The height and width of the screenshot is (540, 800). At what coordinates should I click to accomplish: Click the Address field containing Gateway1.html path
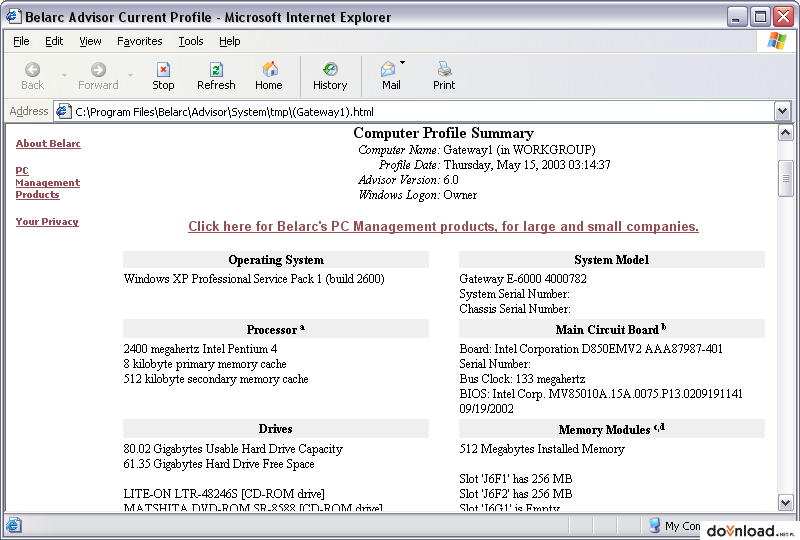(414, 111)
